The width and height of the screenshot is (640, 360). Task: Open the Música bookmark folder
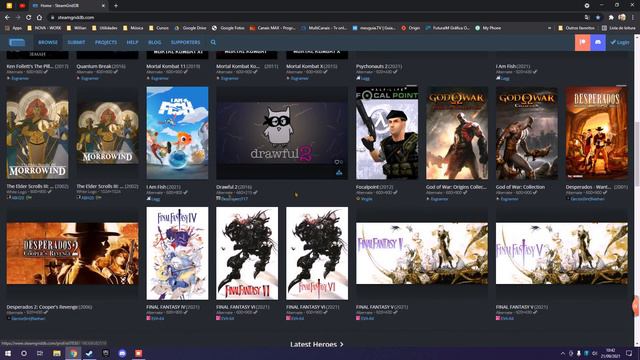pos(133,28)
